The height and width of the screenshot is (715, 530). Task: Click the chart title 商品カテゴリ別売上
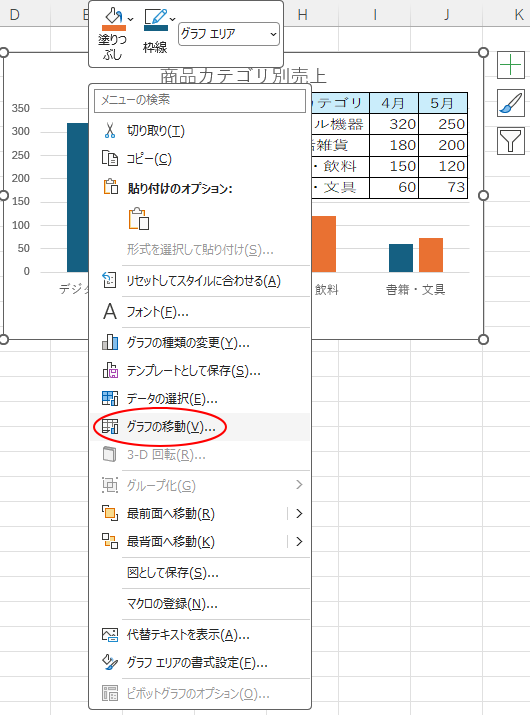tap(244, 76)
